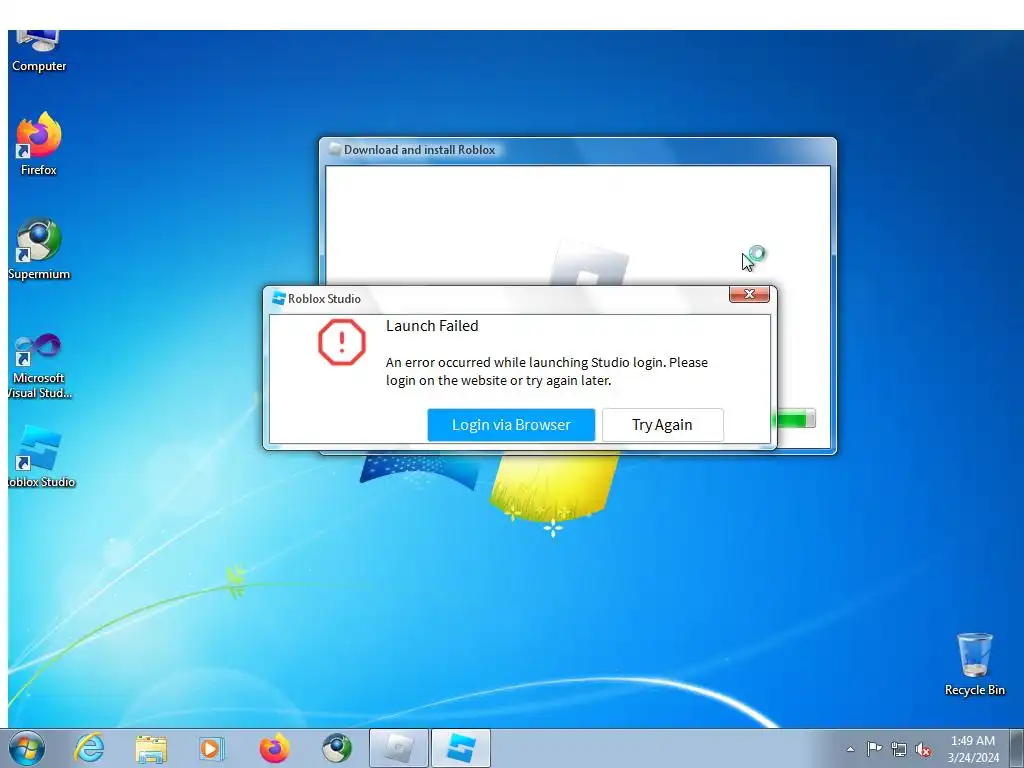
Task: Click the error message about Studio login
Action: (x=546, y=371)
